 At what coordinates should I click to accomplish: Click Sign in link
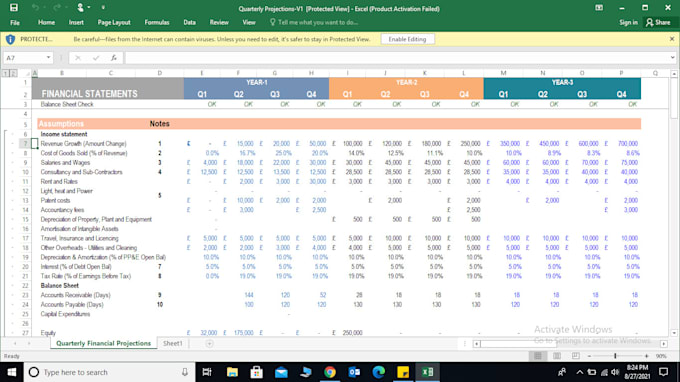[x=628, y=23]
